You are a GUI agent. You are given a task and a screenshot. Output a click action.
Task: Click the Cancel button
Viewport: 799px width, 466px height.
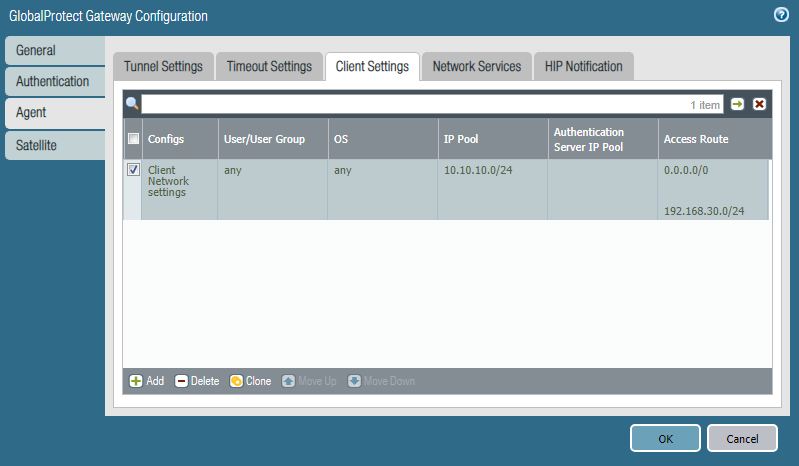pyautogui.click(x=742, y=438)
